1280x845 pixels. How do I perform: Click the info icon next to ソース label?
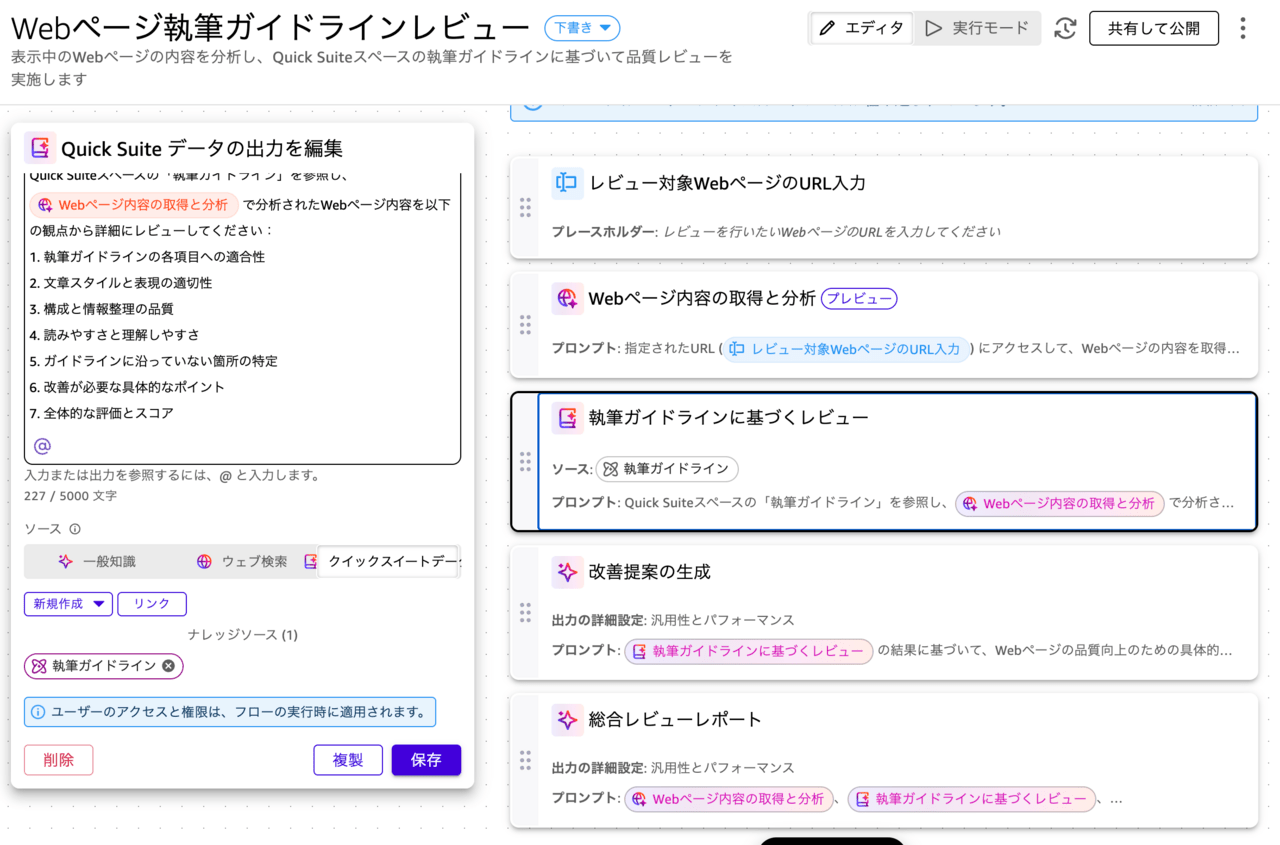[x=75, y=529]
